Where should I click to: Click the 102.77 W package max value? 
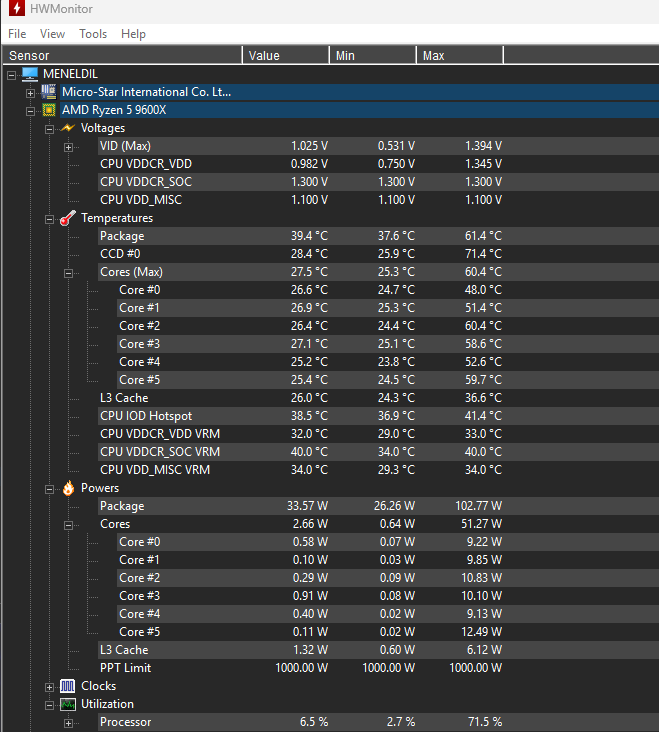click(478, 506)
